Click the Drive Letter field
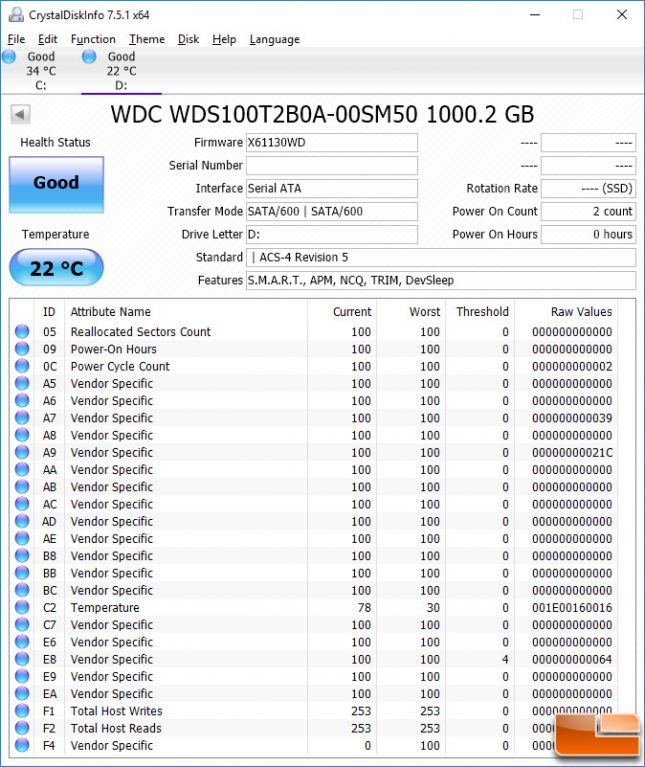This screenshot has height=767, width=645. click(332, 234)
